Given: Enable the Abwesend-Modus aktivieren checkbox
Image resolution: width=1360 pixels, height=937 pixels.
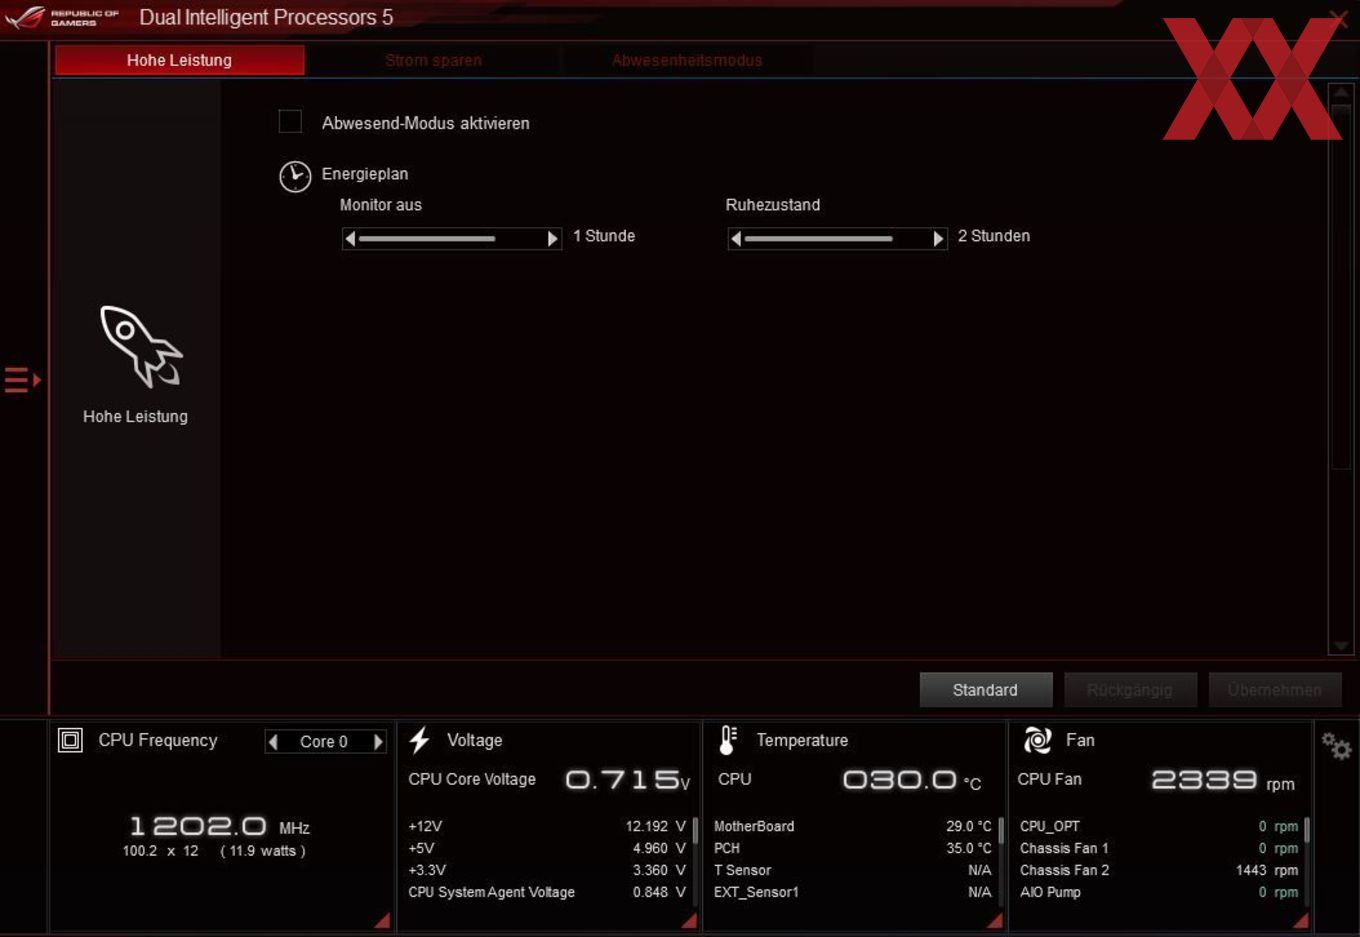Looking at the screenshot, I should (290, 122).
